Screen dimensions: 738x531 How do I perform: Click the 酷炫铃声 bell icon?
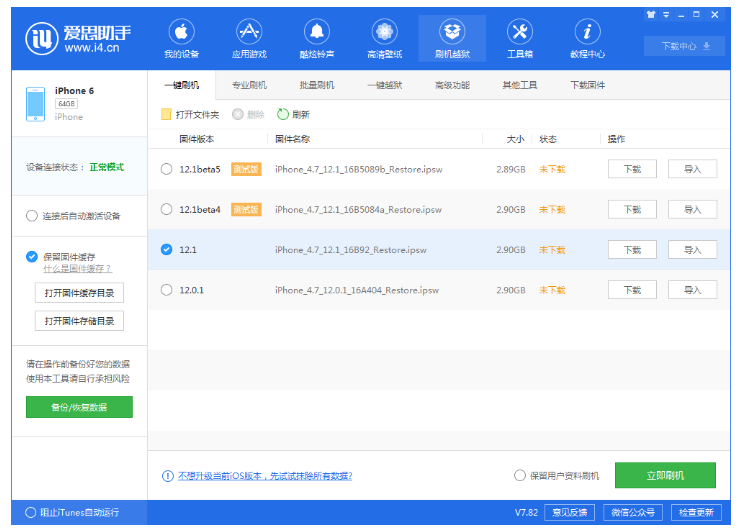coord(316,32)
